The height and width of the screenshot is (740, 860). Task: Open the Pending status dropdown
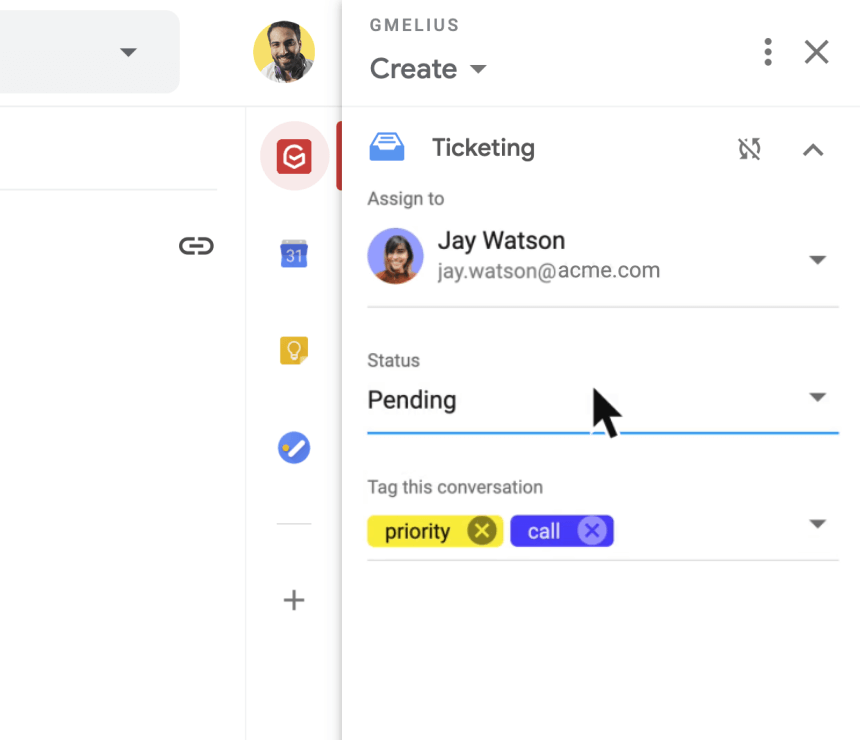(603, 399)
